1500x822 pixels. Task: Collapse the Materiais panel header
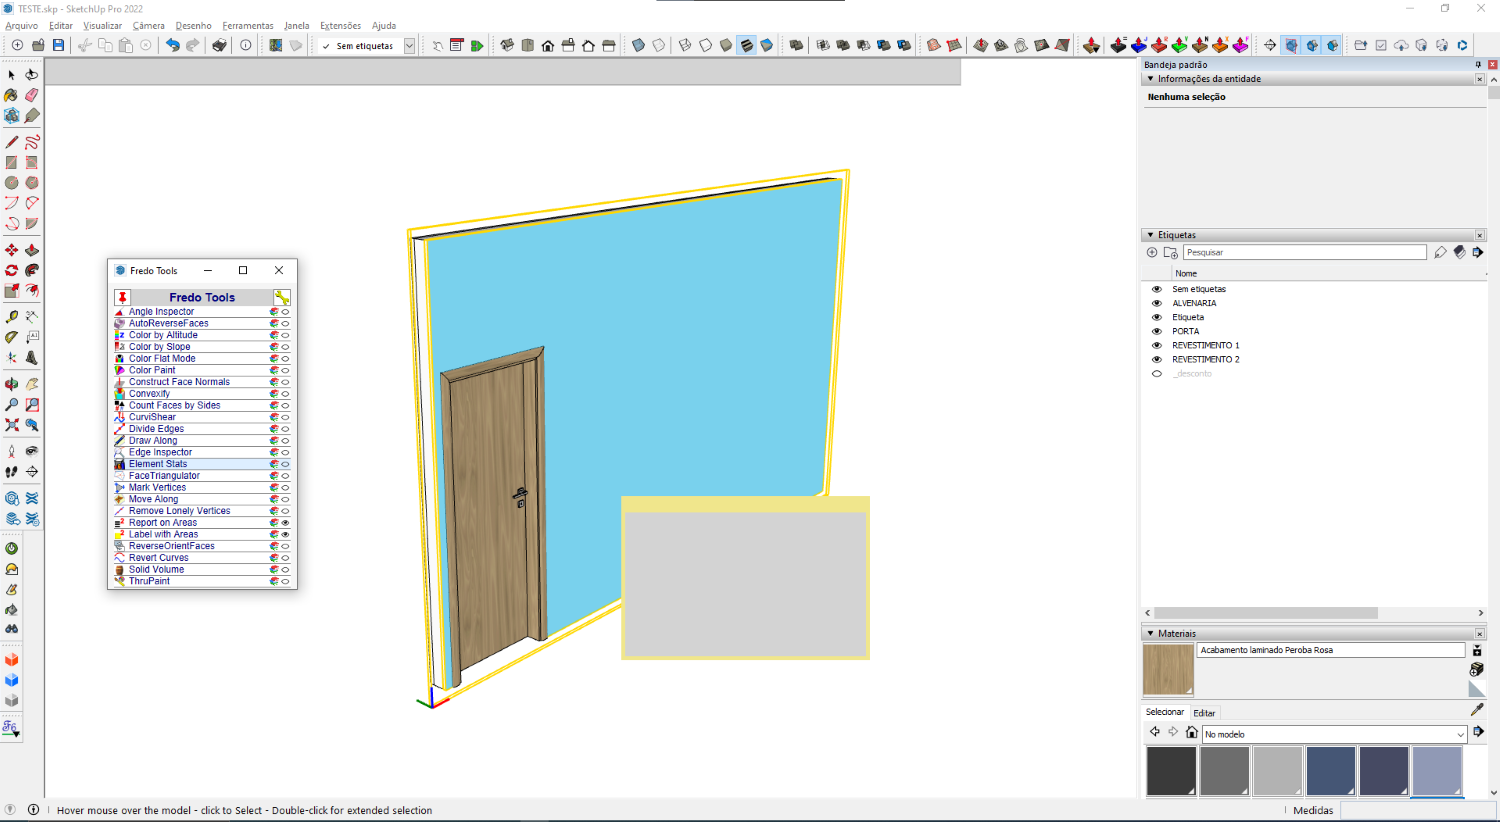1151,633
